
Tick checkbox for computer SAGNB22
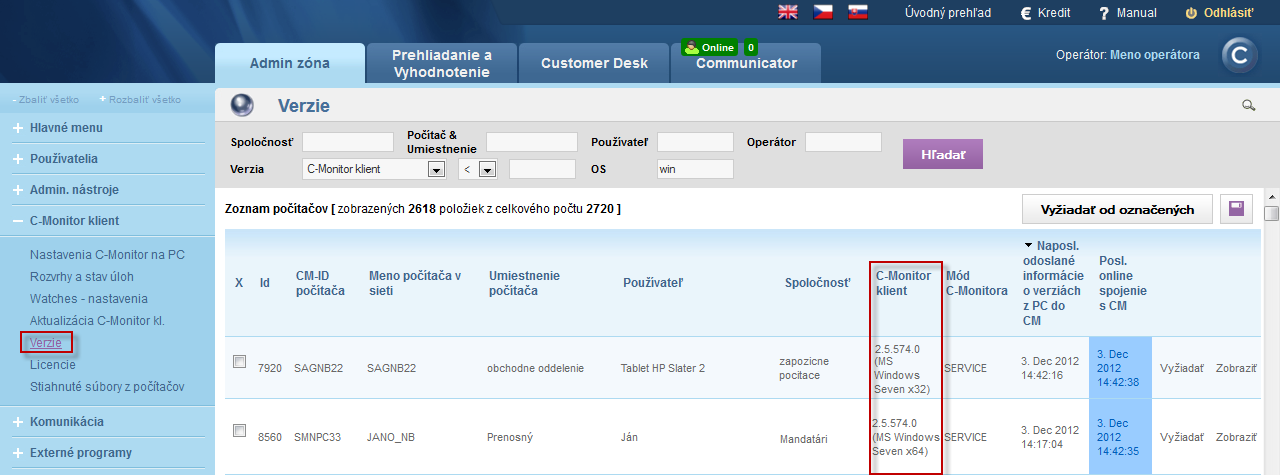240,362
